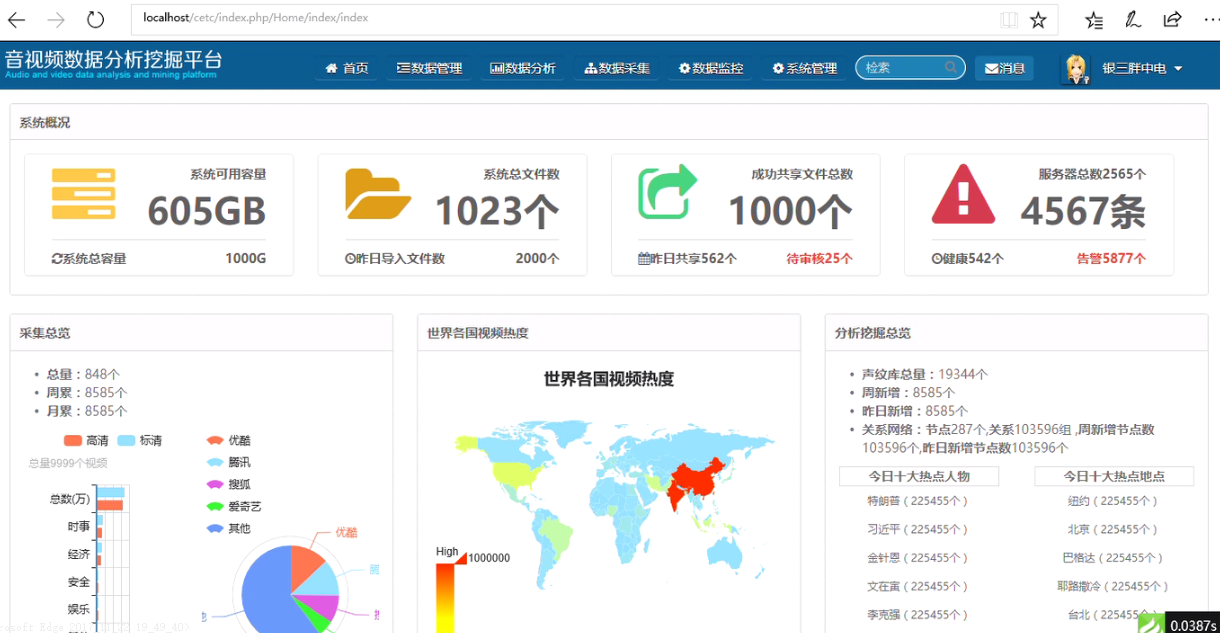This screenshot has width=1220, height=633.
Task: Open the 消息 messages button
Action: 1004,68
